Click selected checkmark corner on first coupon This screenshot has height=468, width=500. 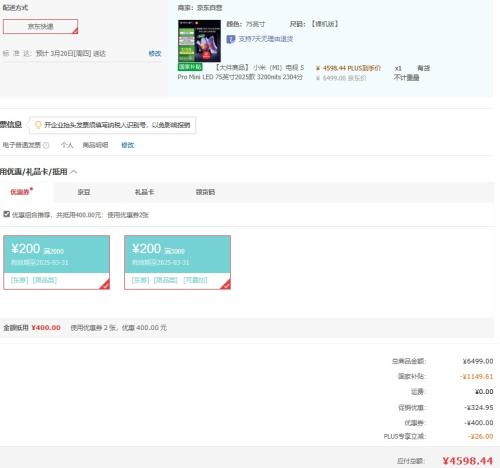[105, 285]
